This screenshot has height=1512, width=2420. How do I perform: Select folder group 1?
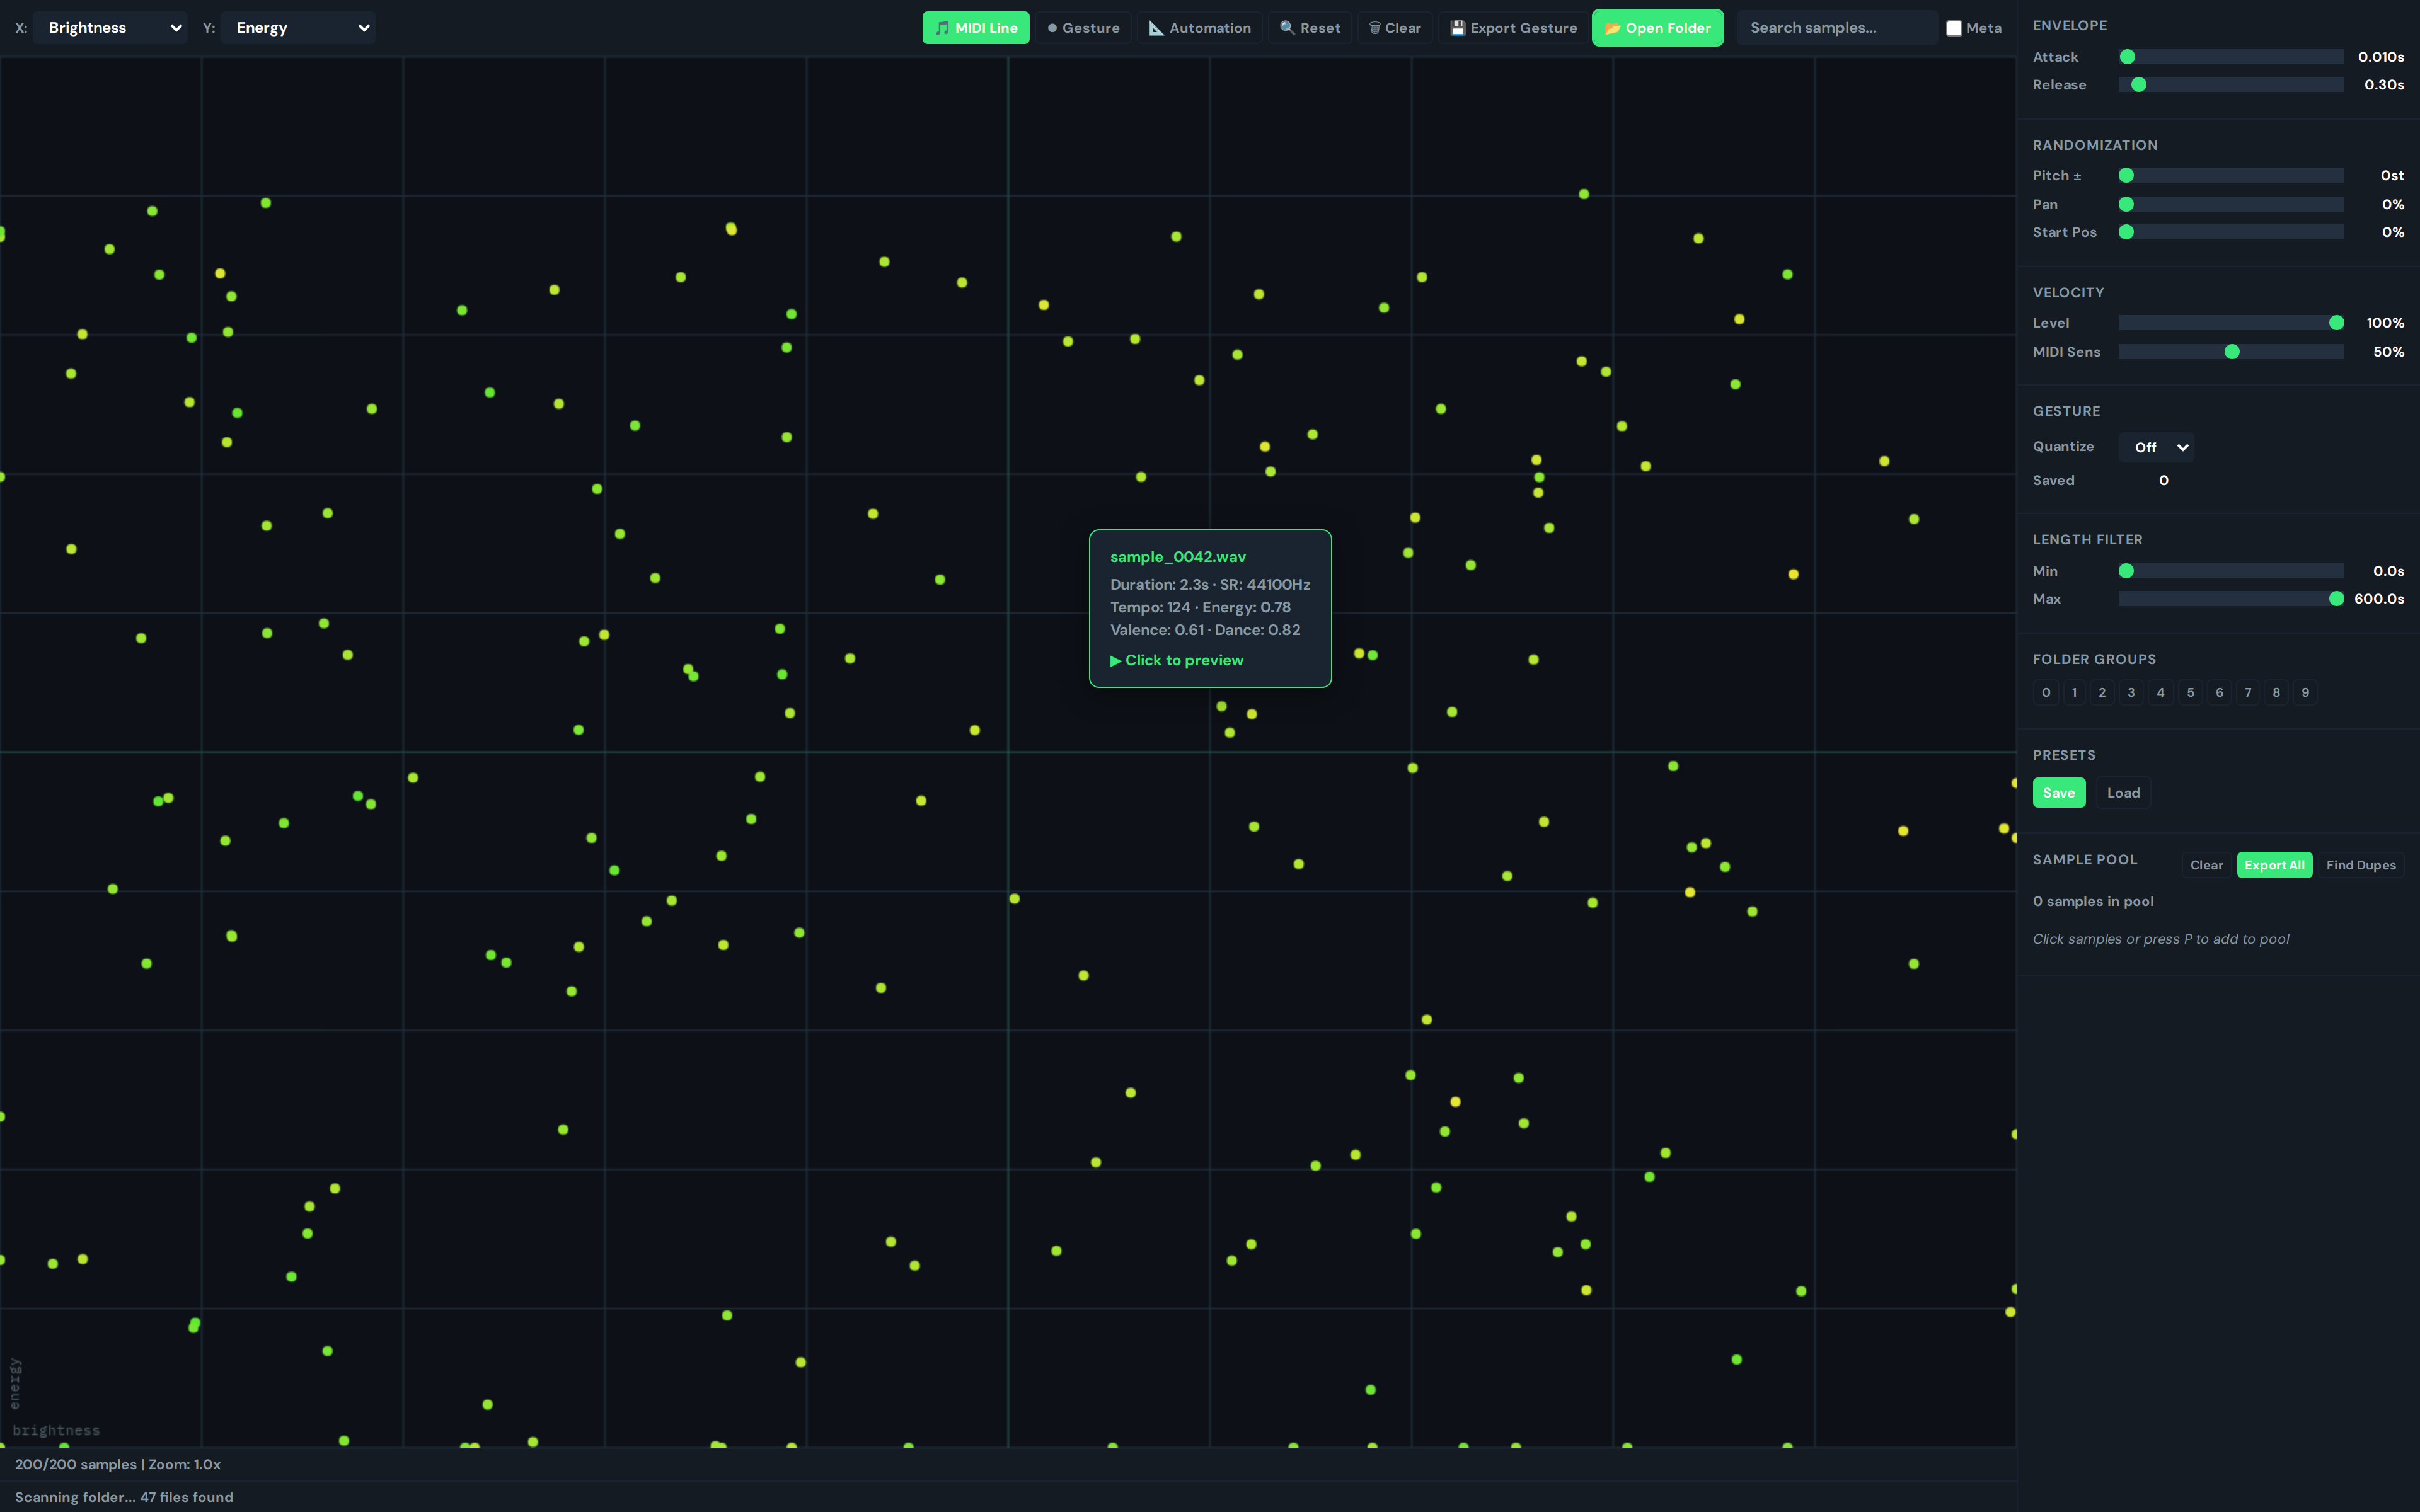(2074, 692)
